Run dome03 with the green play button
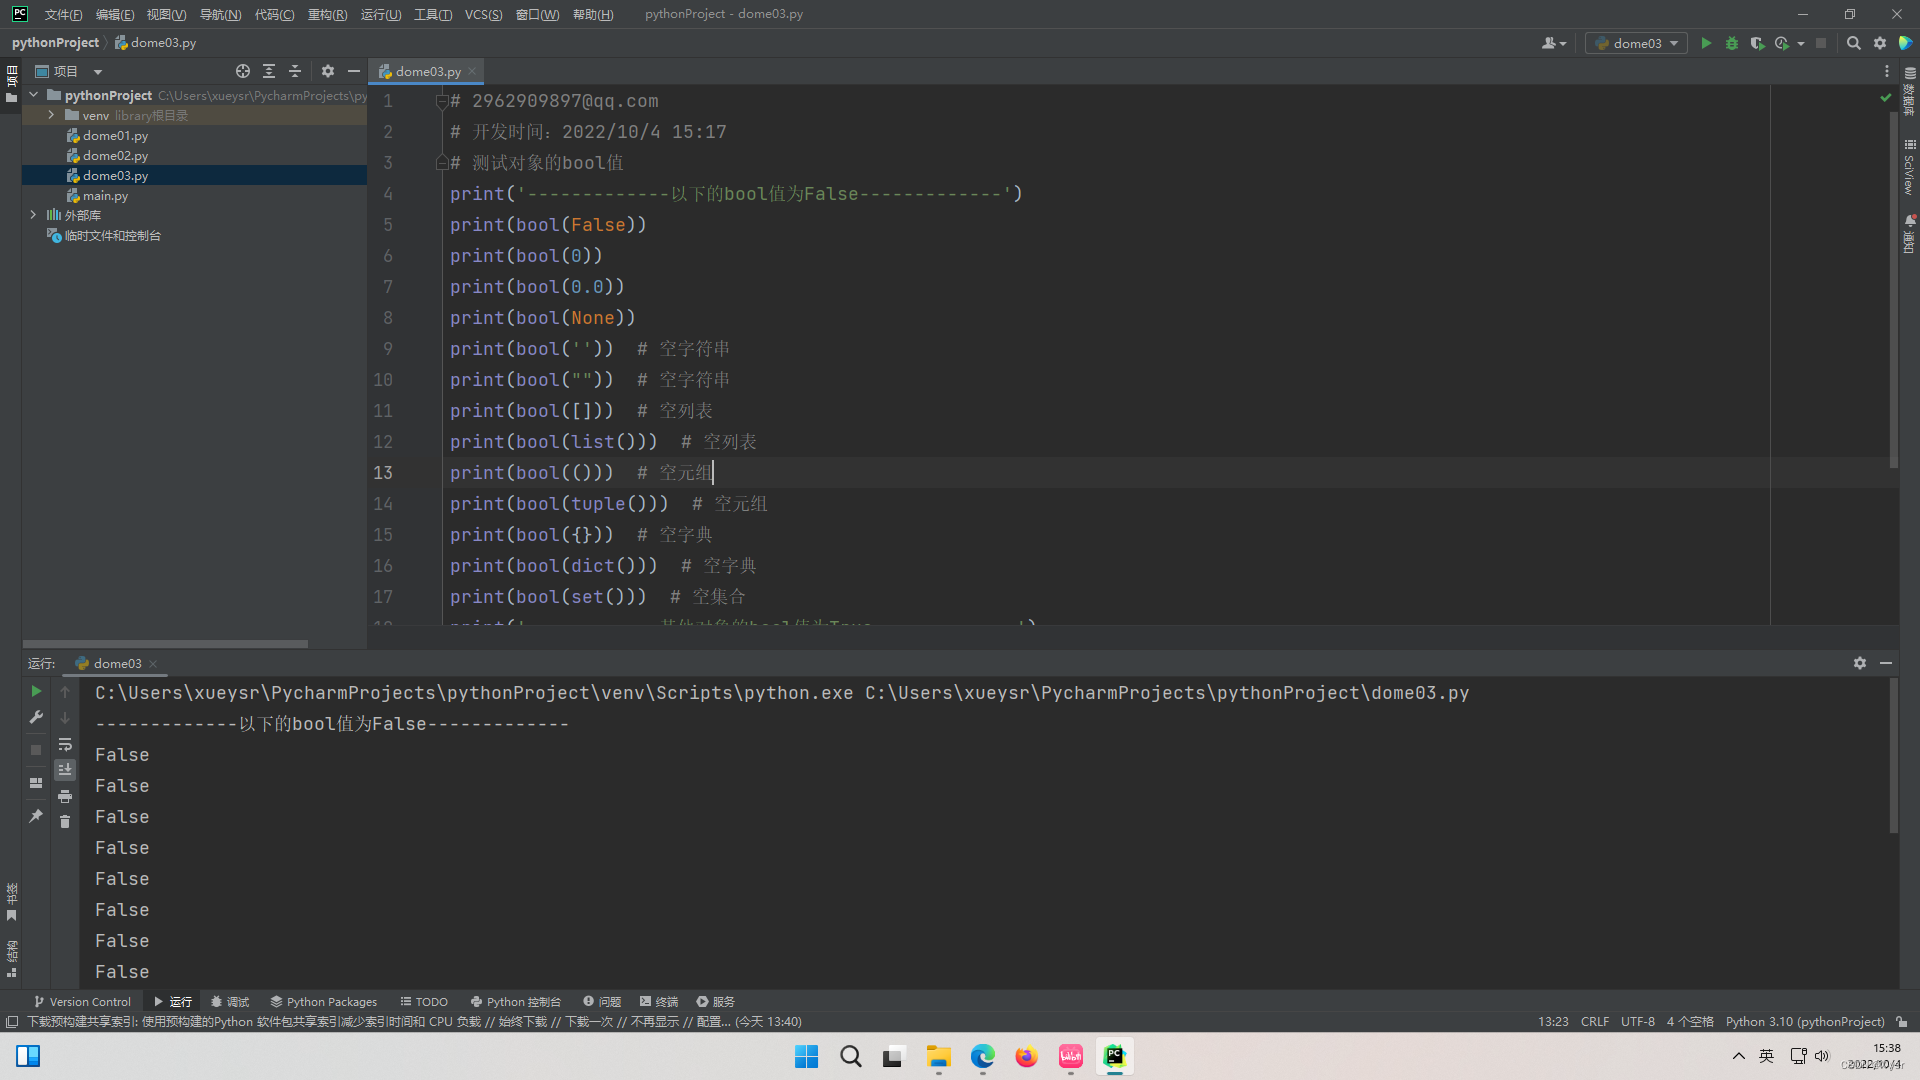Screen dimensions: 1920x1080 tap(1706, 43)
